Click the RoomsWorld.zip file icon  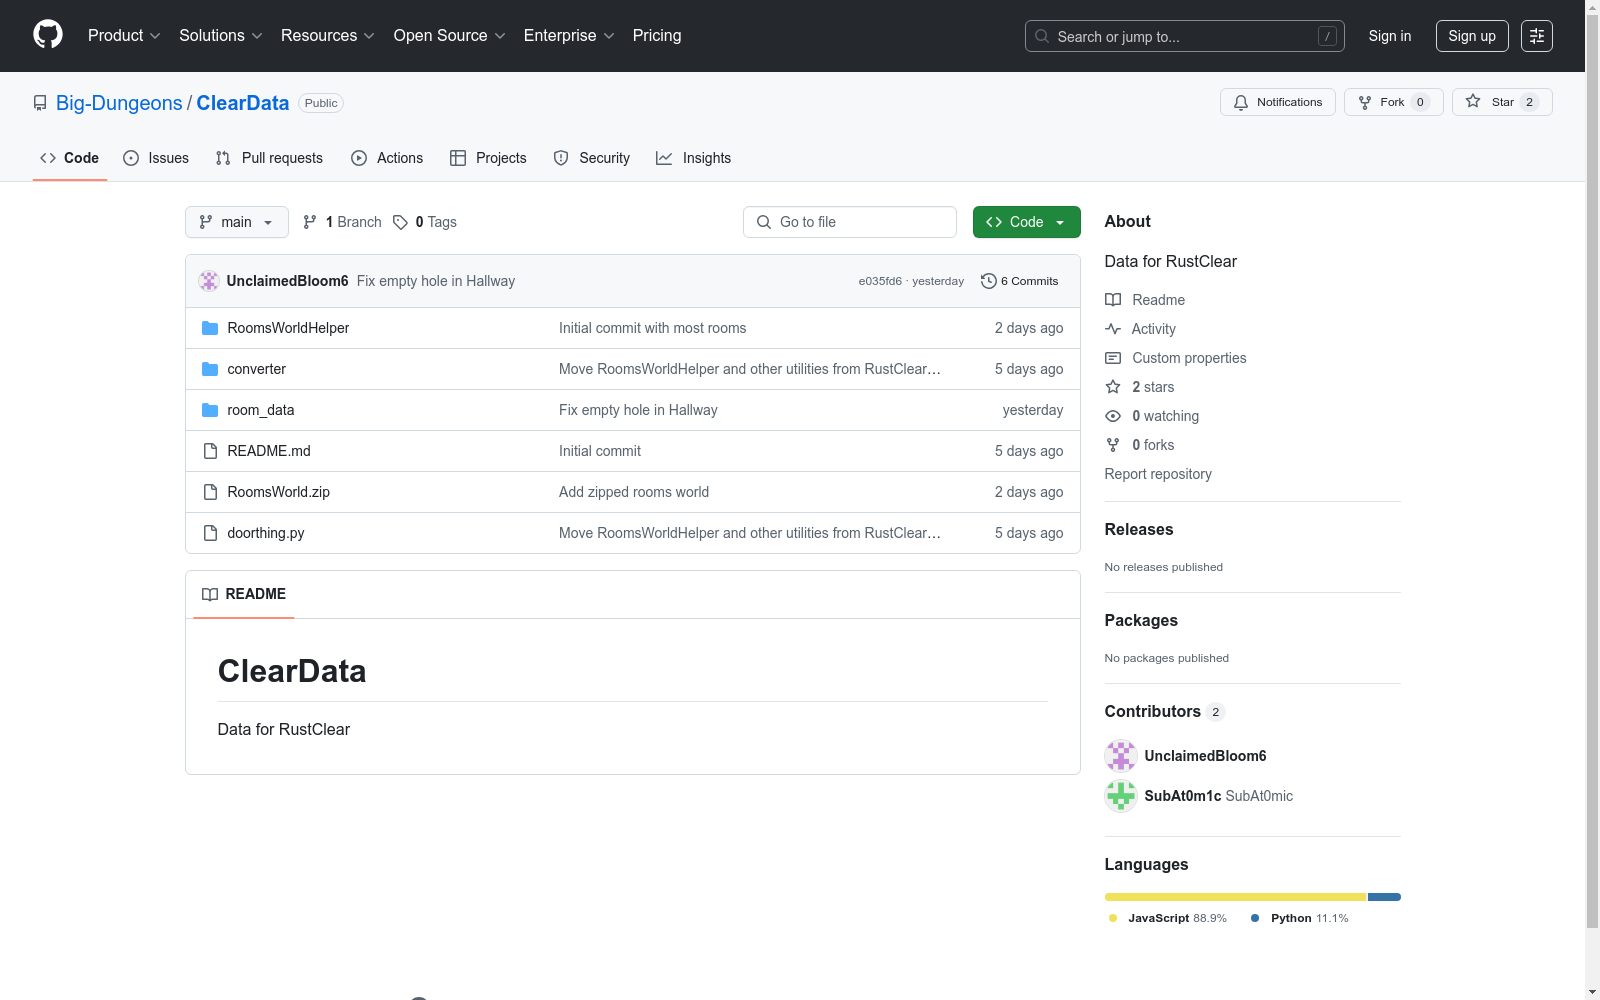[210, 492]
